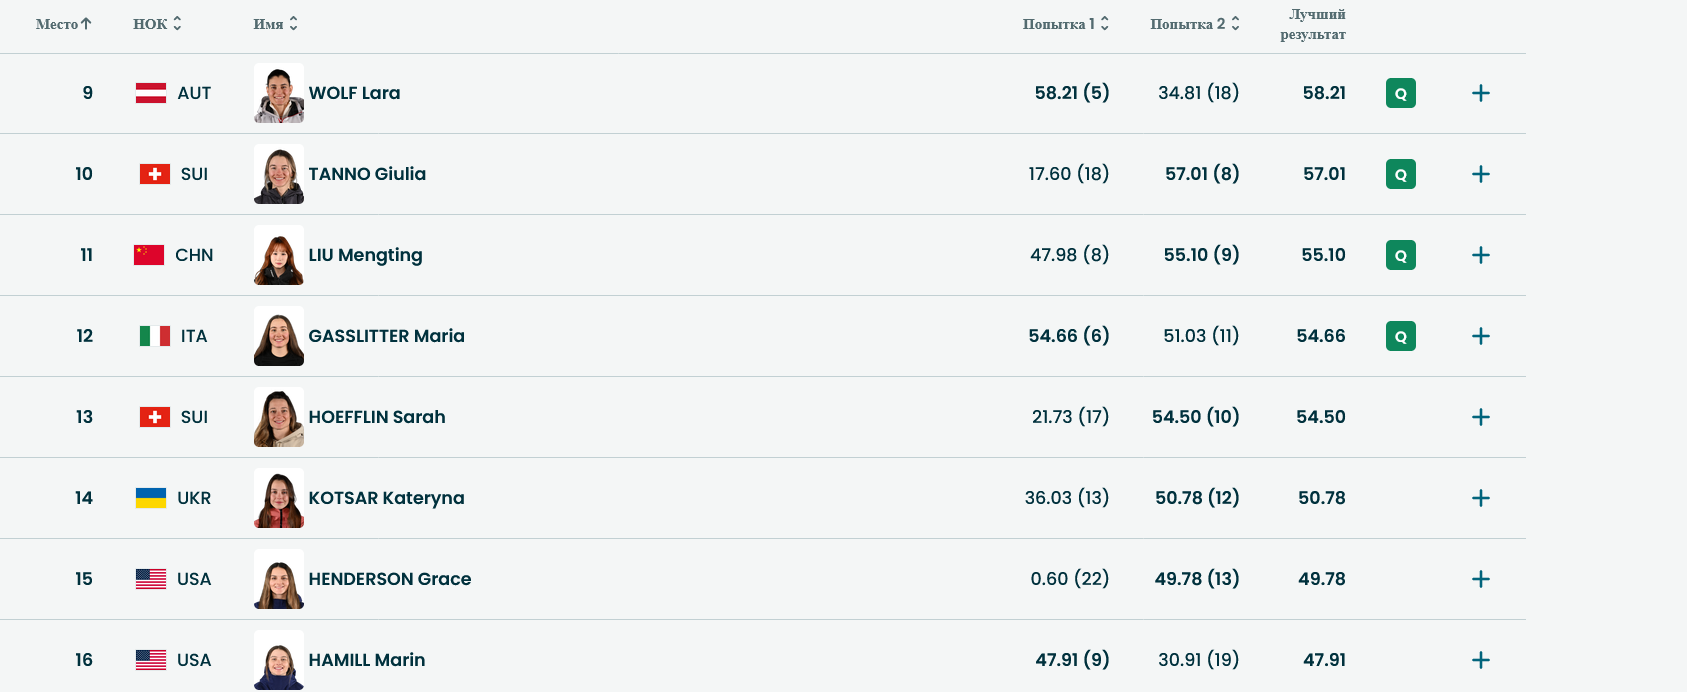This screenshot has width=1687, height=692.
Task: Sort table by Место column
Action: pyautogui.click(x=64, y=24)
